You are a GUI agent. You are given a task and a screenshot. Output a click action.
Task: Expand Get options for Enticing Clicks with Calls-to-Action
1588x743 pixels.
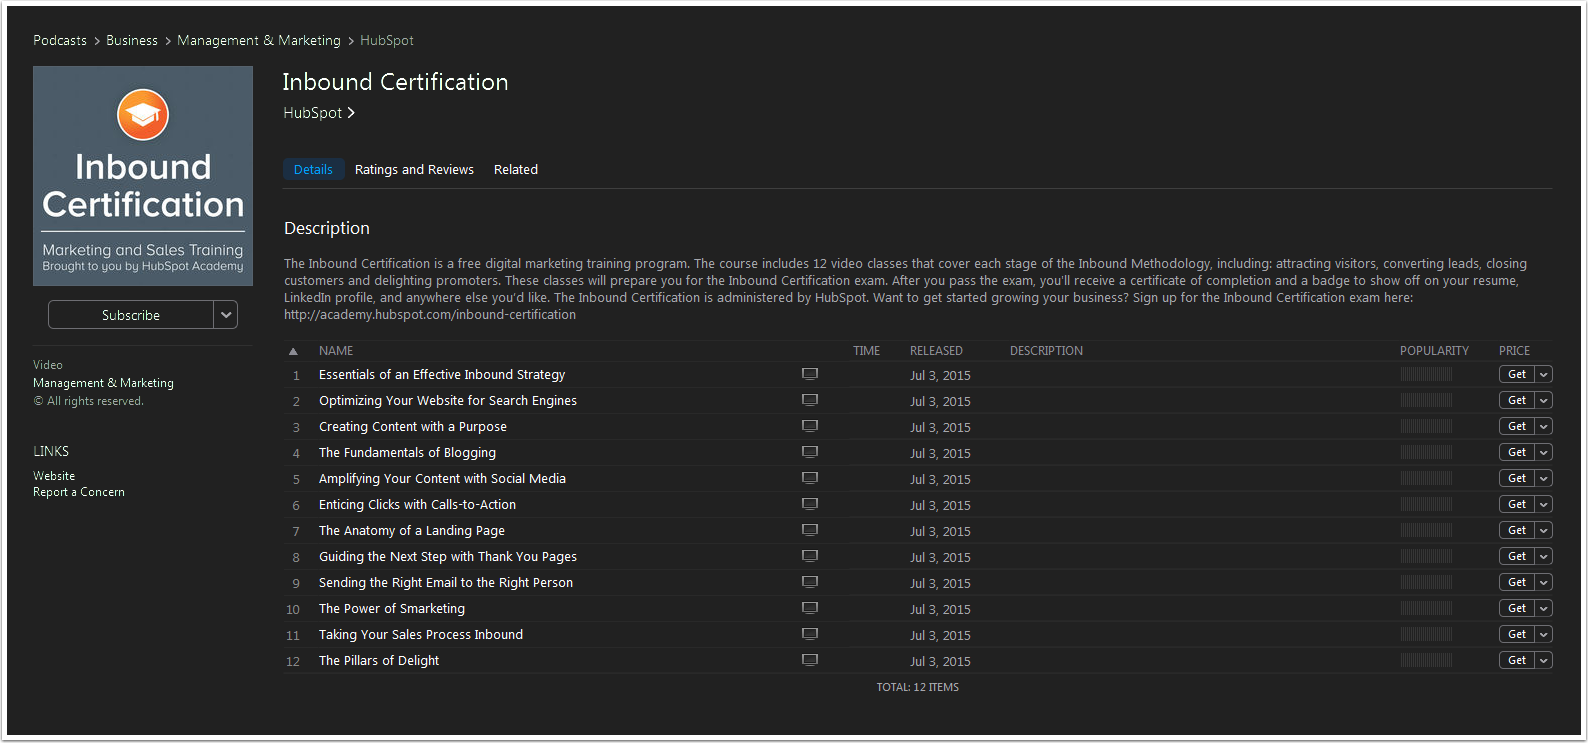pos(1544,504)
